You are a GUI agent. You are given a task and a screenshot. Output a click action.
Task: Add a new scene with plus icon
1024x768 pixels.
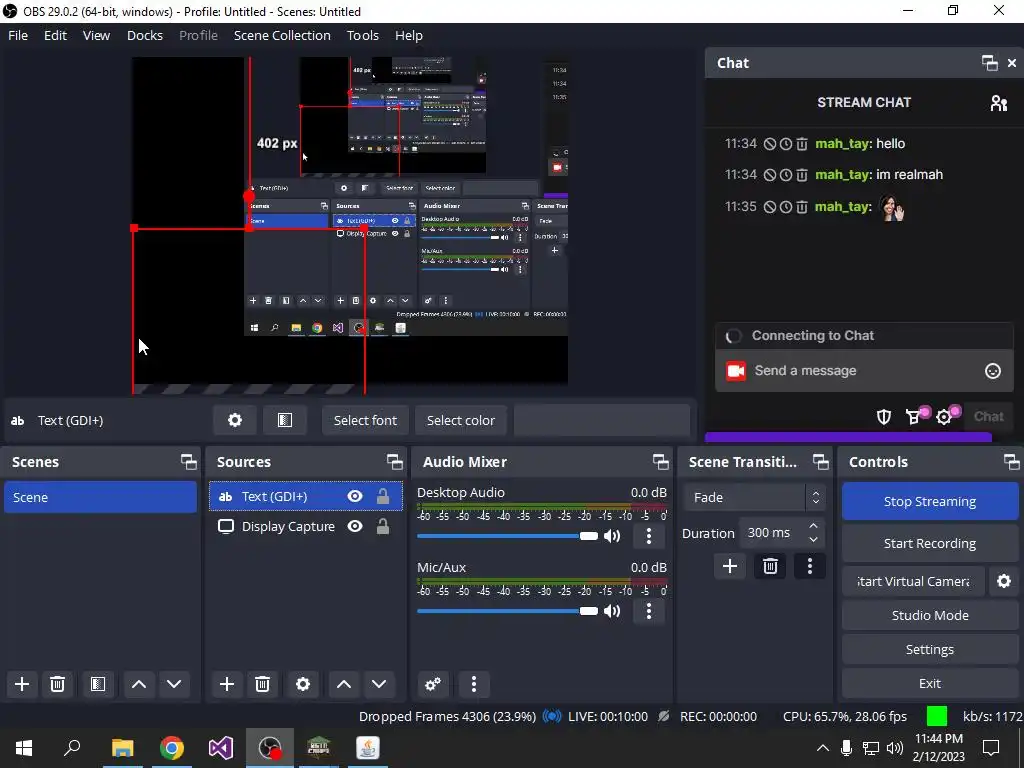coord(22,684)
